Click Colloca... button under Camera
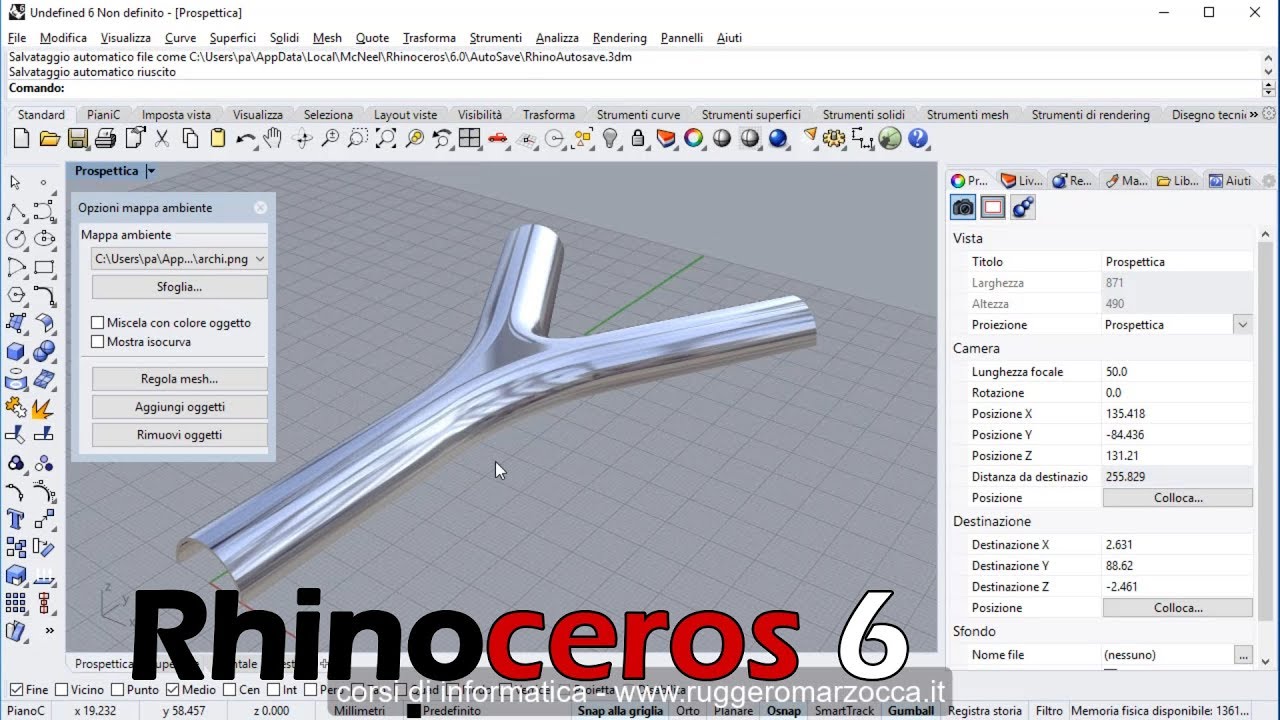Viewport: 1280px width, 720px height. pos(1178,498)
